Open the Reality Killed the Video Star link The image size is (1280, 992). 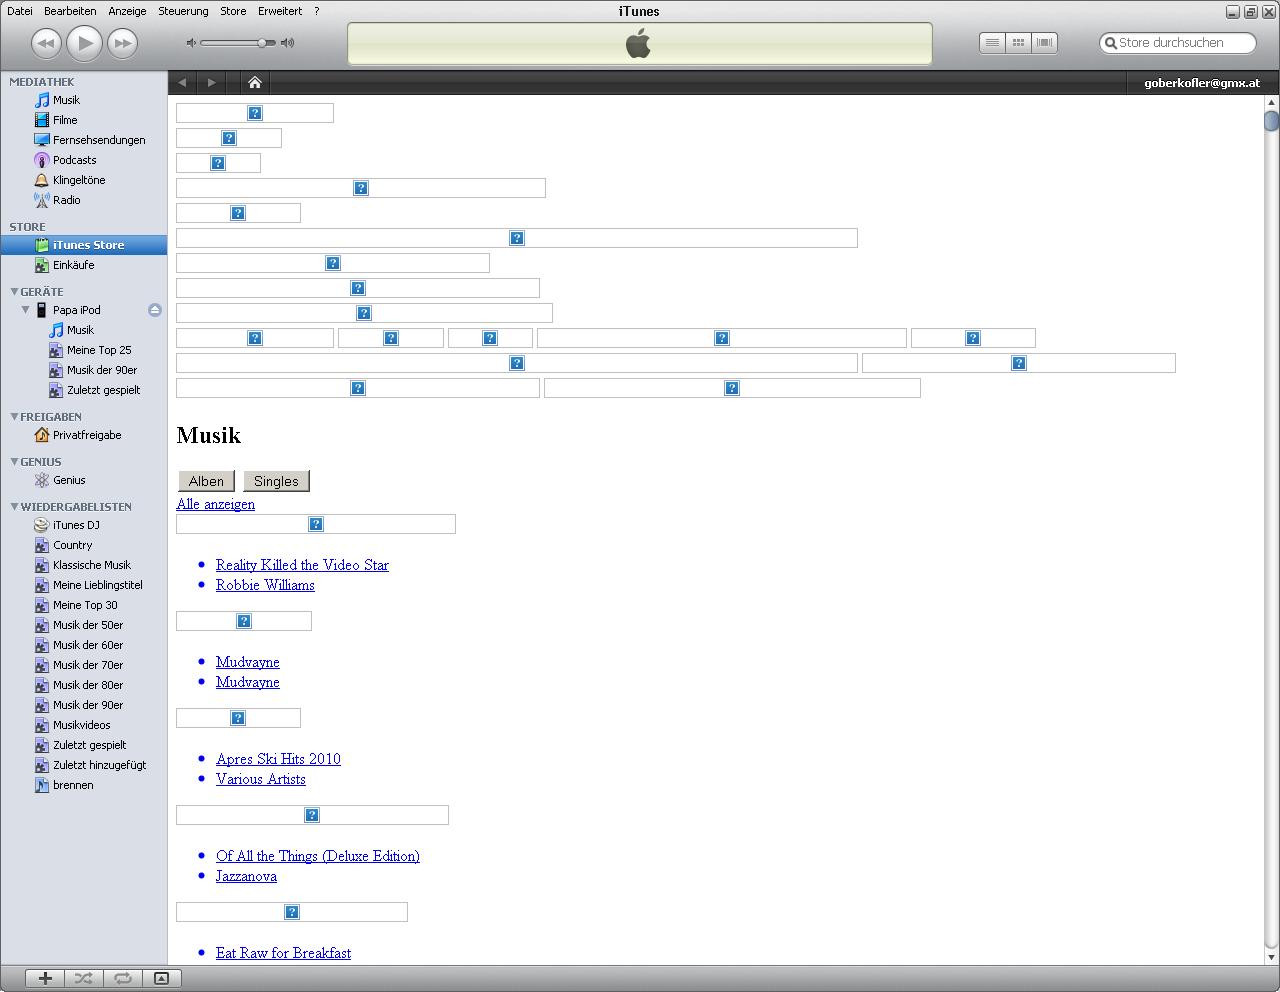pyautogui.click(x=302, y=565)
